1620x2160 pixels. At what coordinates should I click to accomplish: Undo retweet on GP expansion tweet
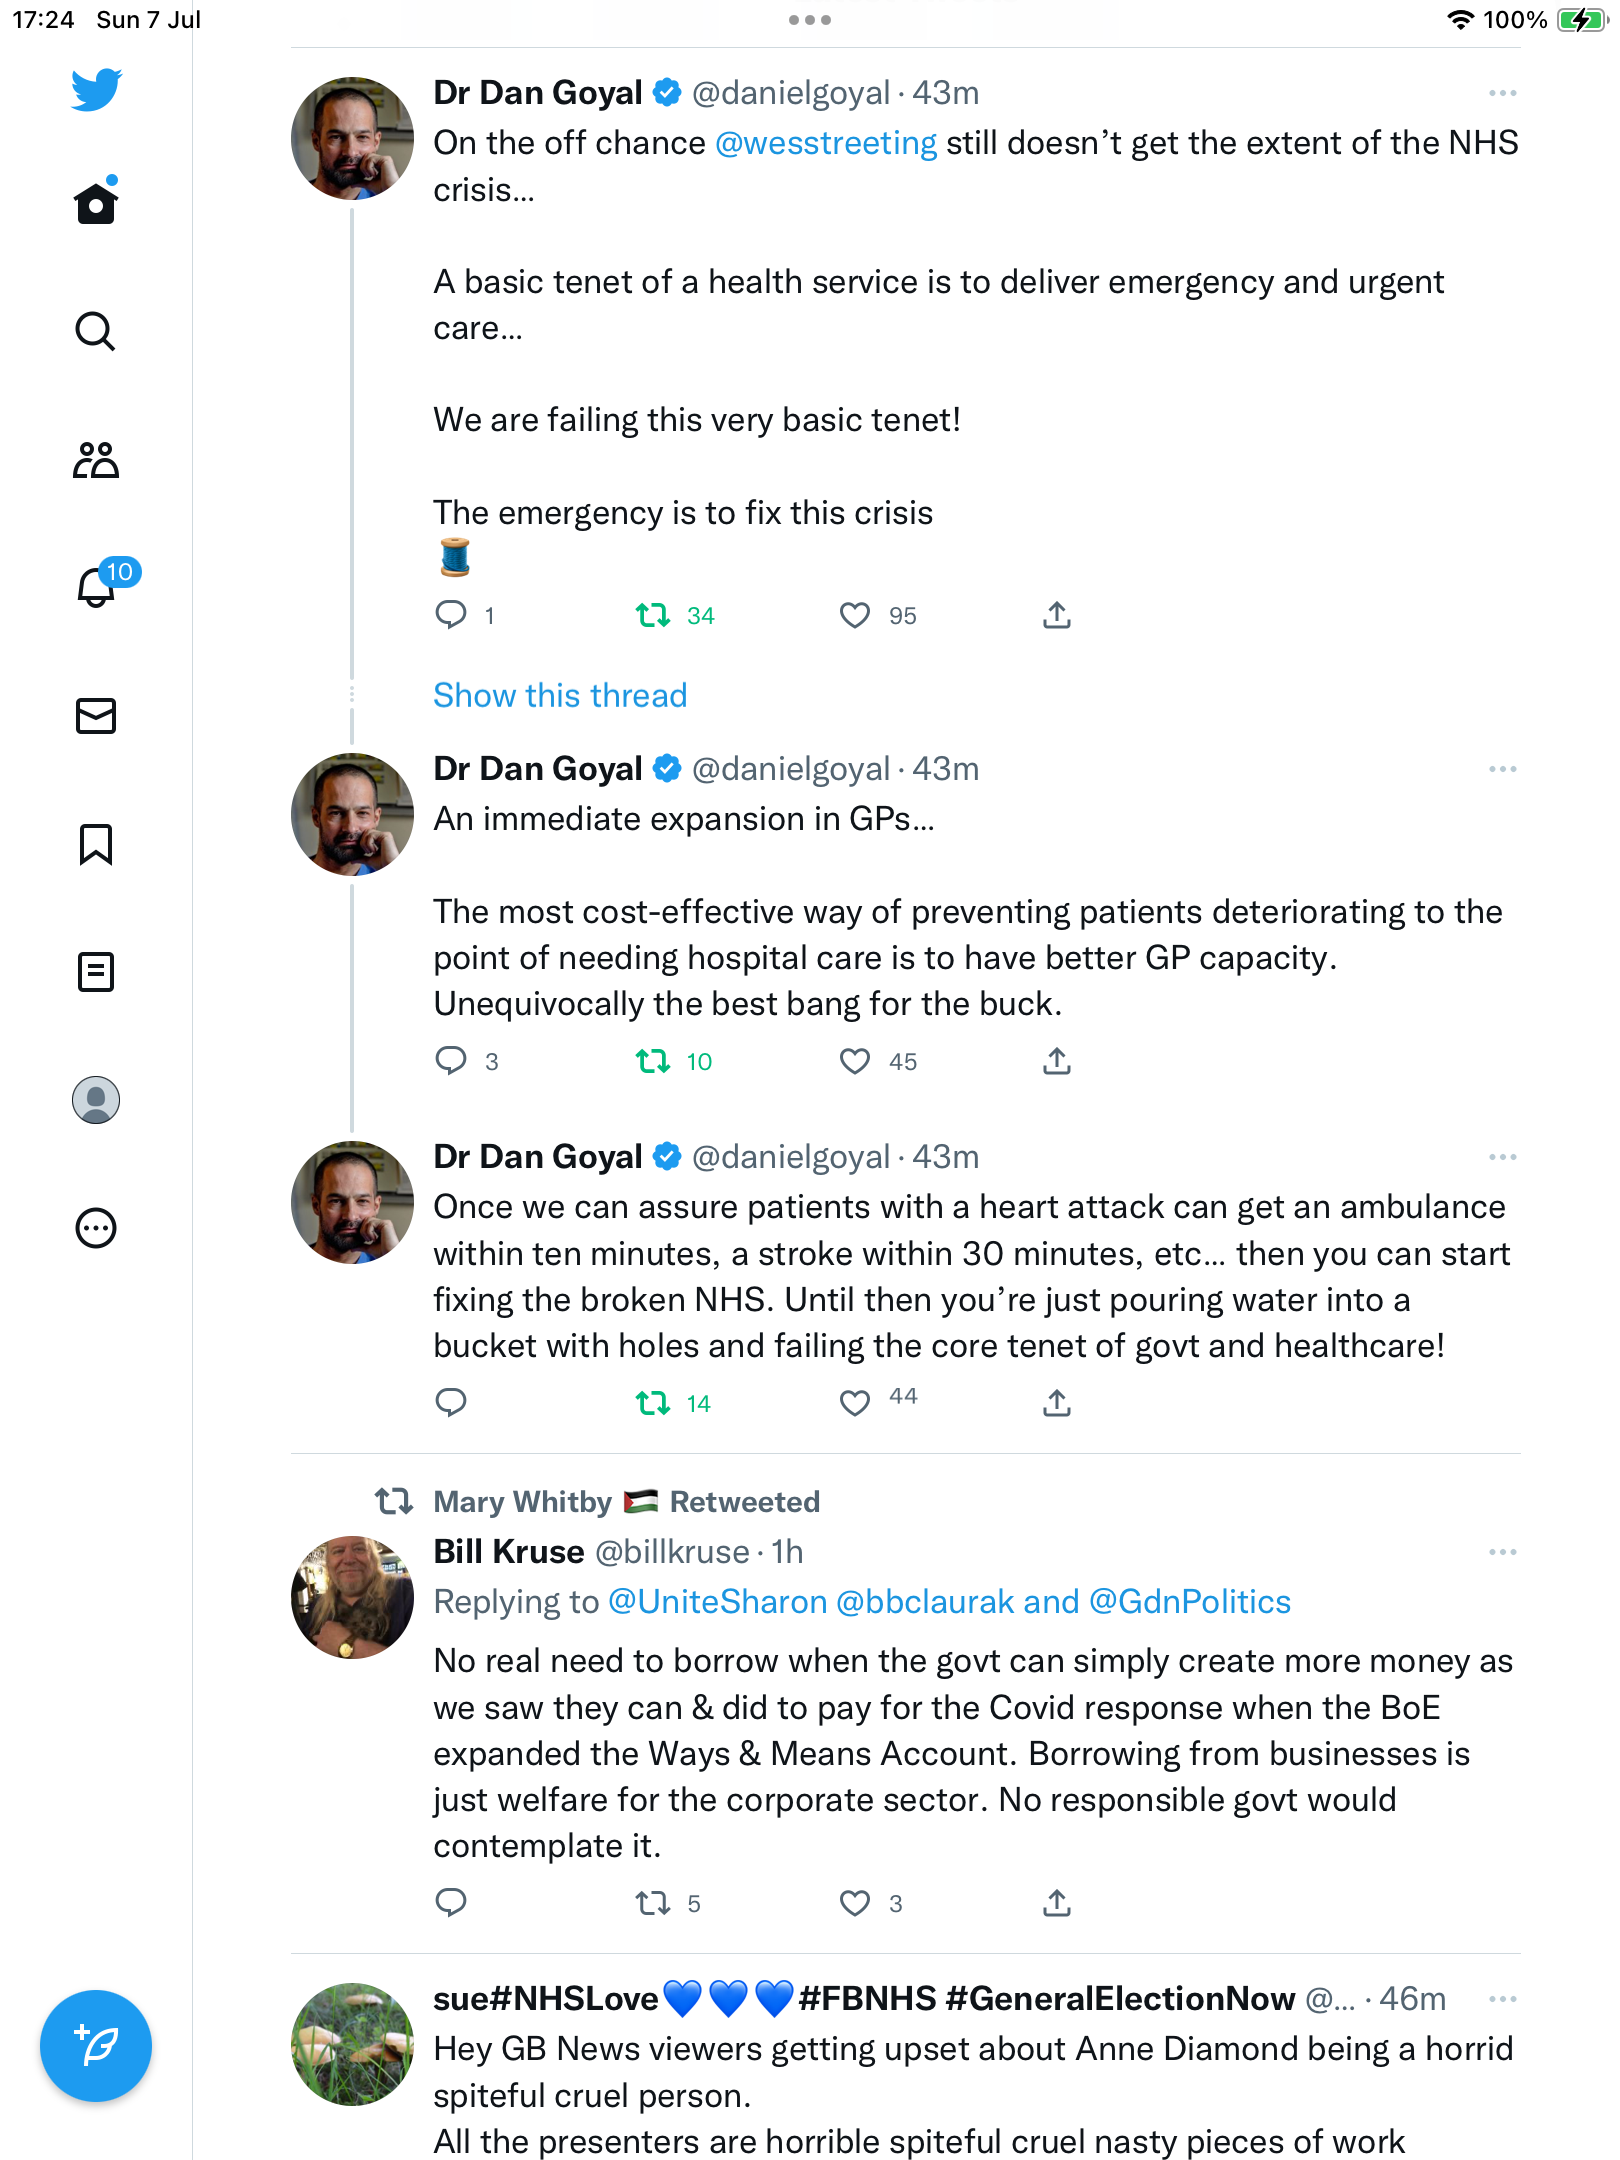(x=653, y=1061)
